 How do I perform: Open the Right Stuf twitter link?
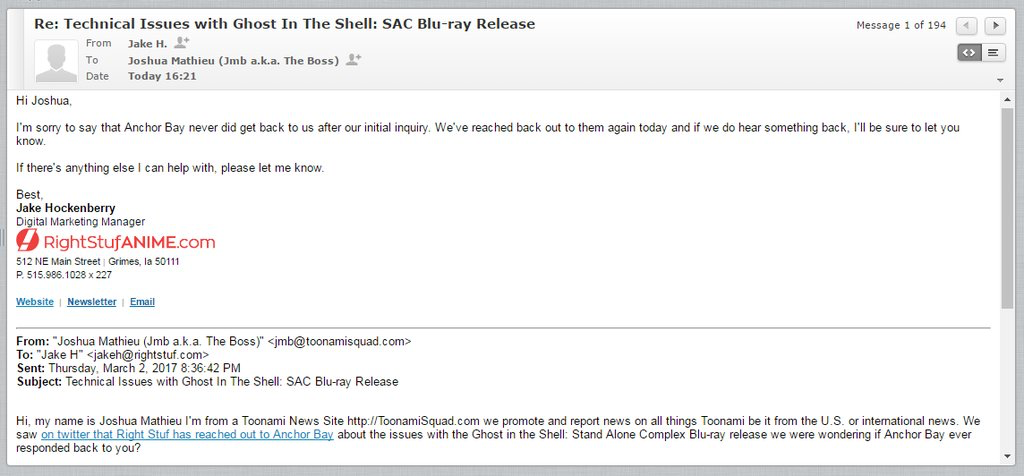coord(187,435)
